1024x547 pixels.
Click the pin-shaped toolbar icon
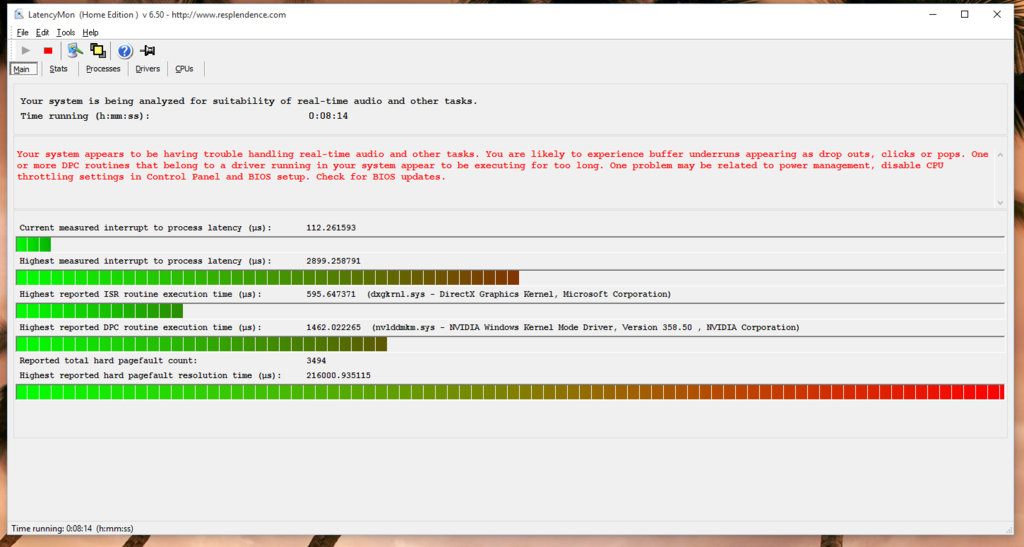tap(148, 51)
